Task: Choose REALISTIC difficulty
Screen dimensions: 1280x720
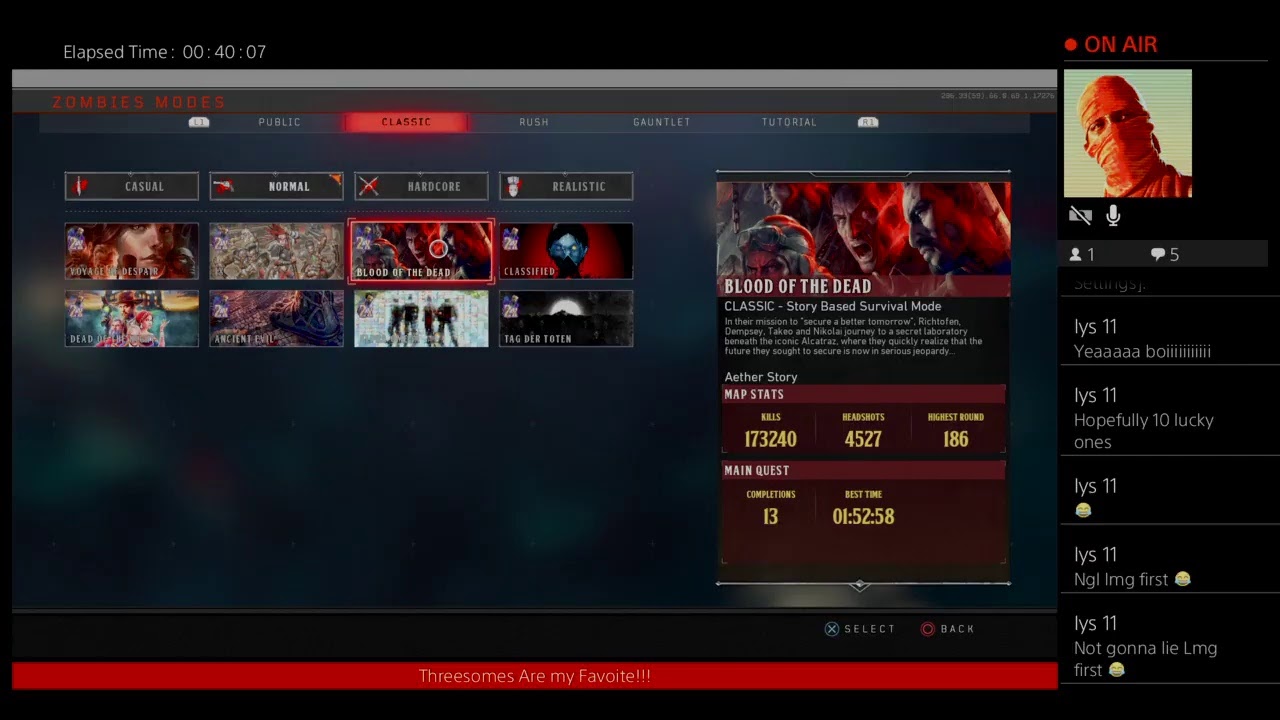Action: point(566,186)
